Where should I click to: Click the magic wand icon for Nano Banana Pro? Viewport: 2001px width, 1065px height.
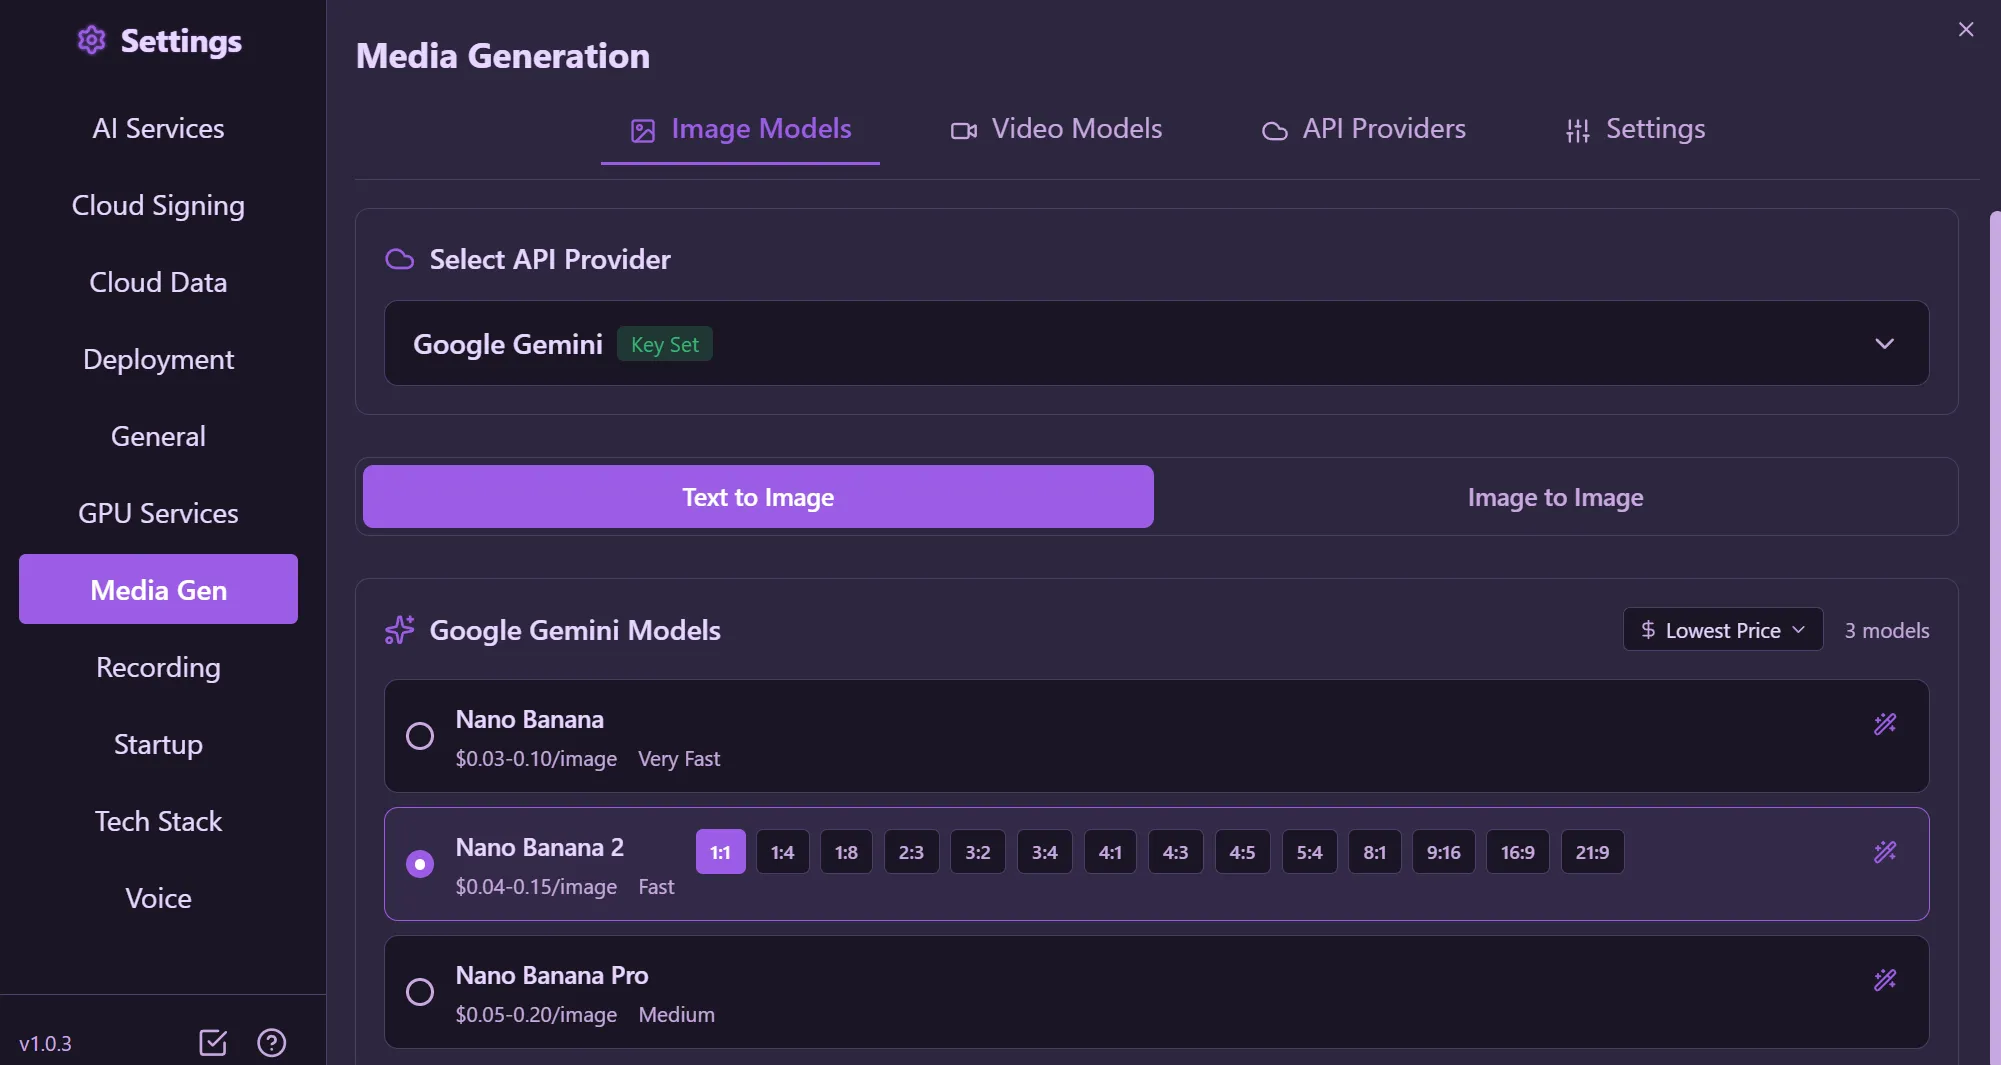[x=1885, y=980]
